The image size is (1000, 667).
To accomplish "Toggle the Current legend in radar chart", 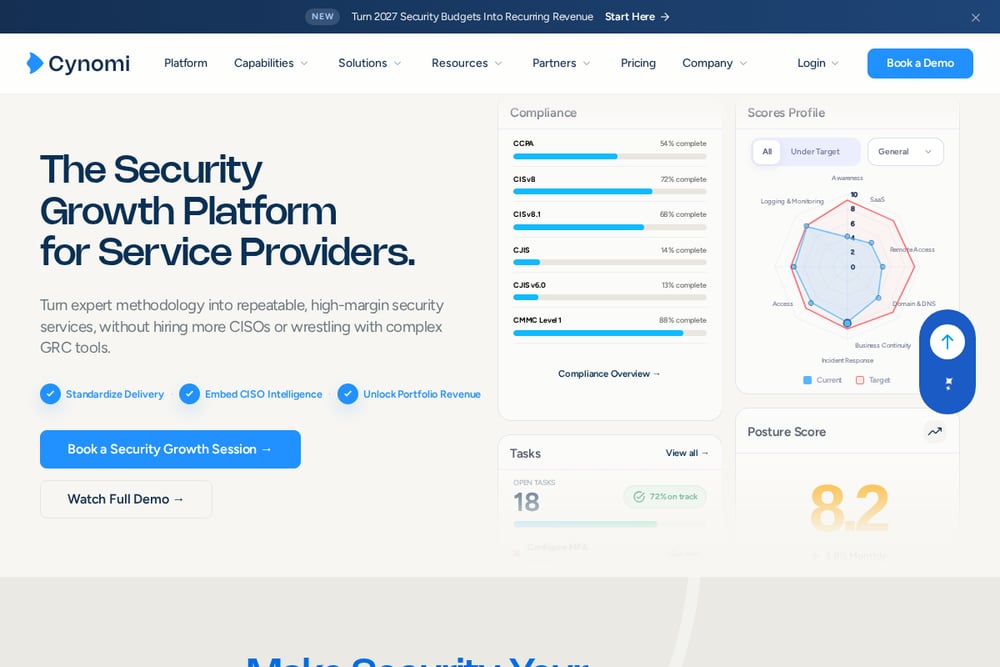I will coord(822,380).
